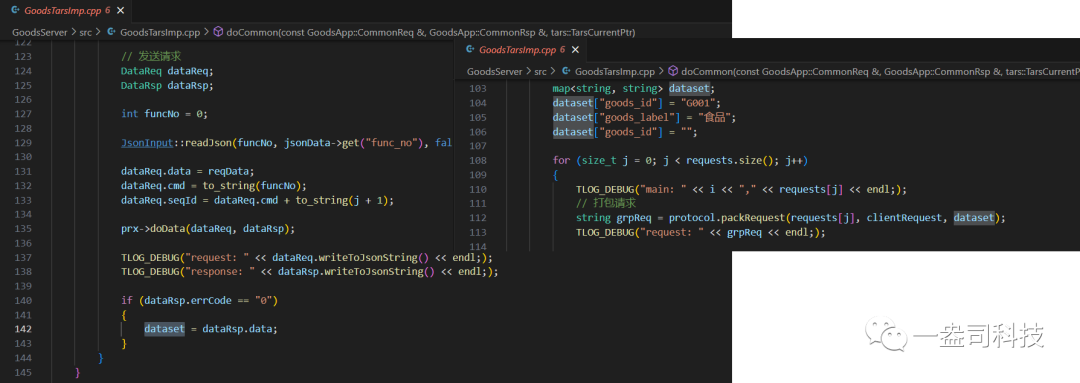1080x383 pixels.
Task: Click the C++ icon in the inset editor breadcrumb
Action: pyautogui.click(x=566, y=71)
